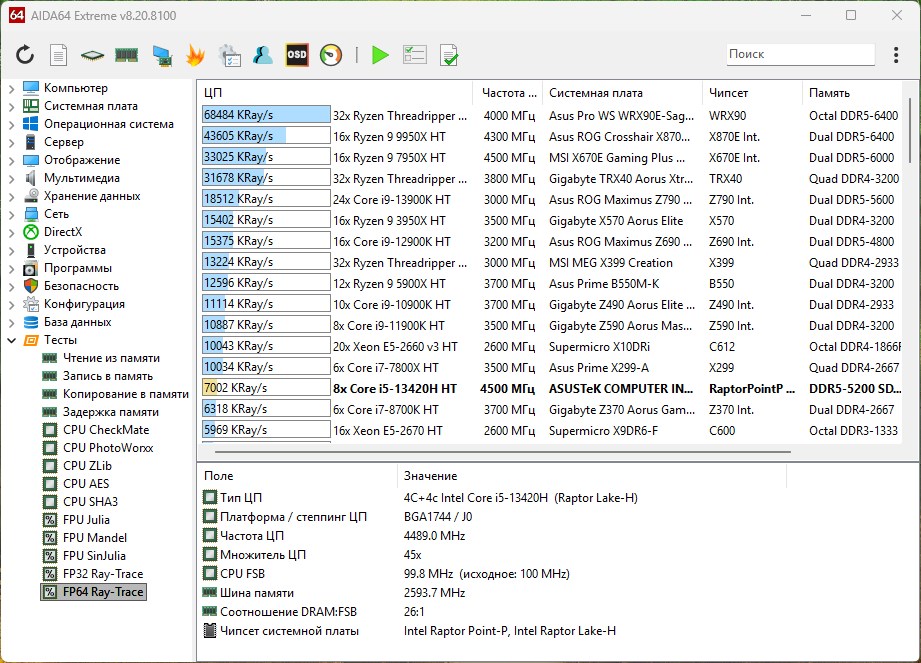
Task: Click the Чипсет column header
Action: (x=728, y=93)
